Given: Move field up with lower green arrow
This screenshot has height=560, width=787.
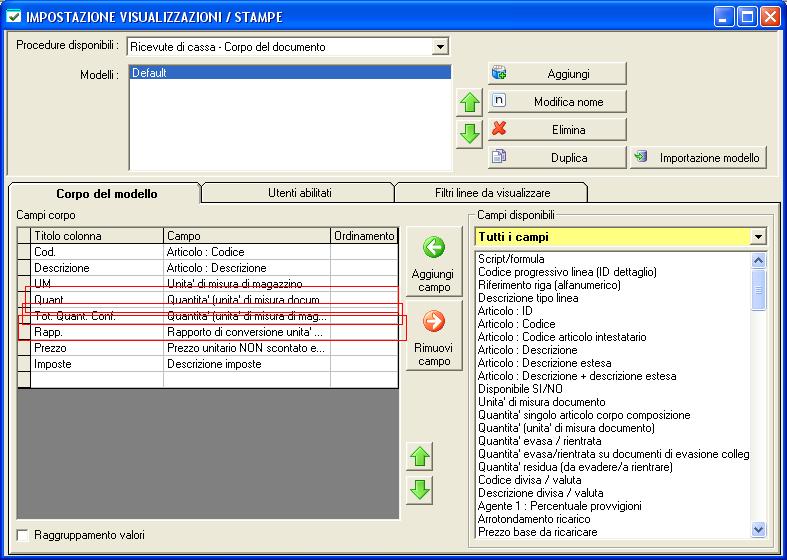Looking at the screenshot, I should (x=421, y=457).
